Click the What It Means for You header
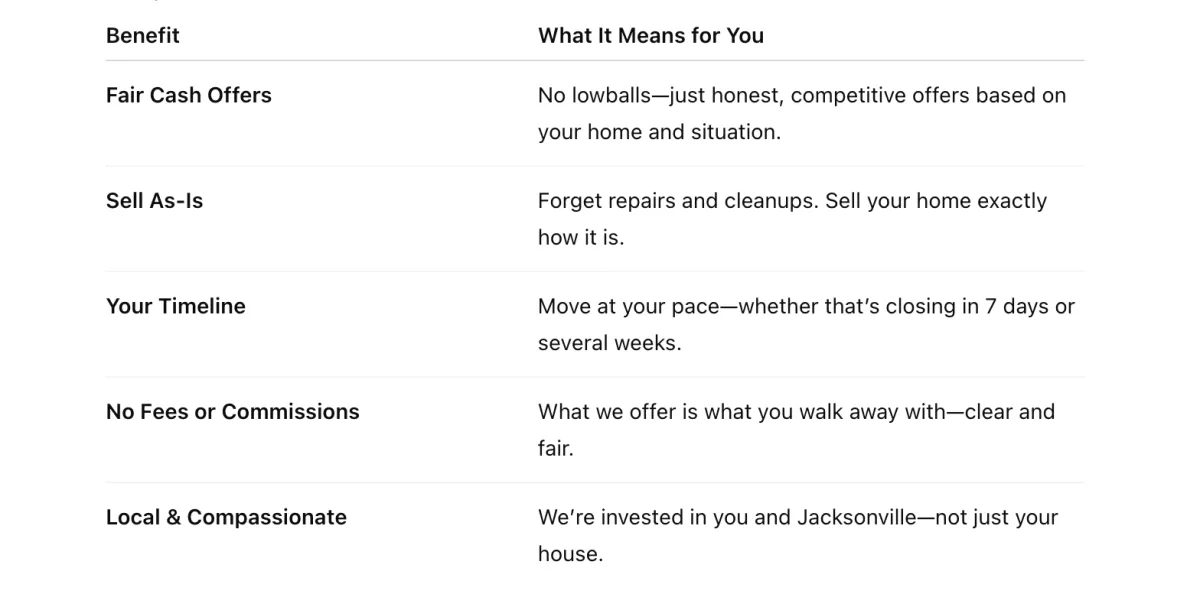 tap(651, 36)
